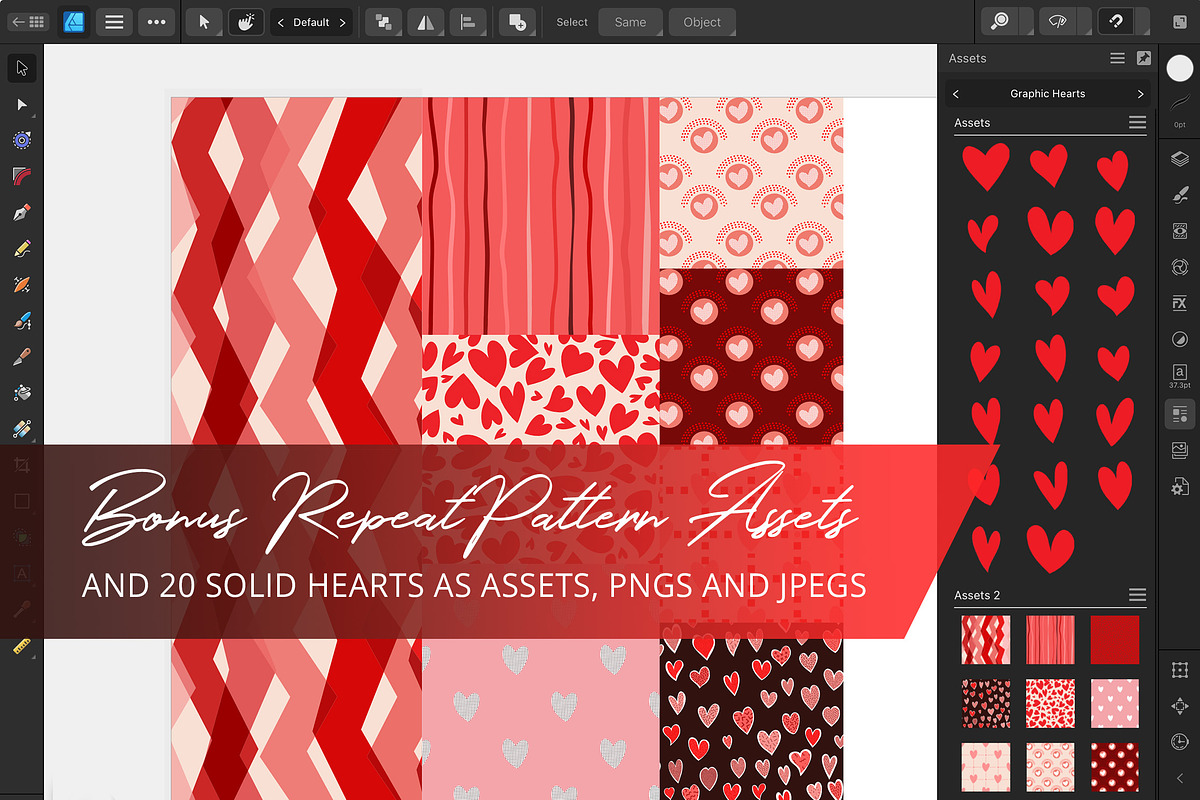Select the Move tool
The height and width of the screenshot is (800, 1200).
(22, 68)
